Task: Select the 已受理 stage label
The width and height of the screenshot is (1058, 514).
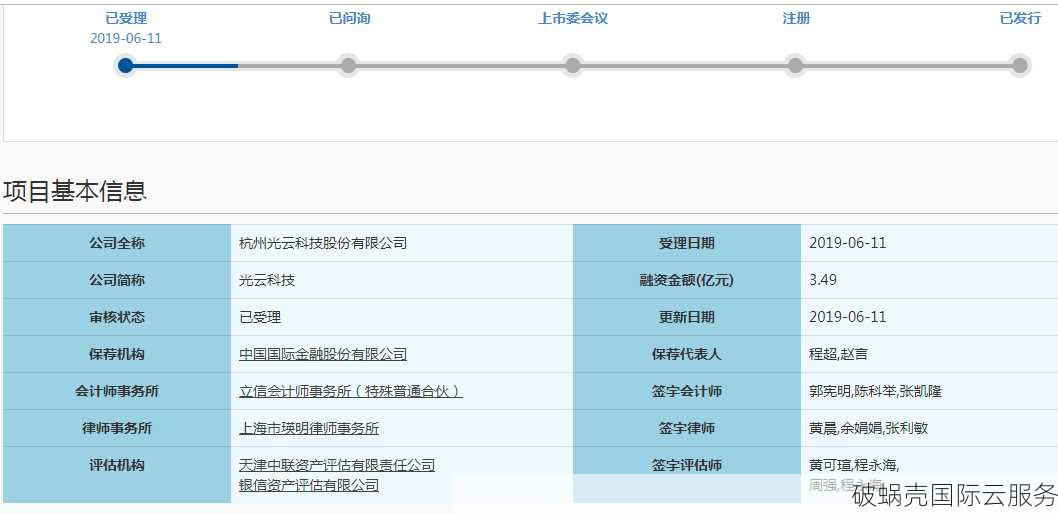Action: (x=126, y=19)
